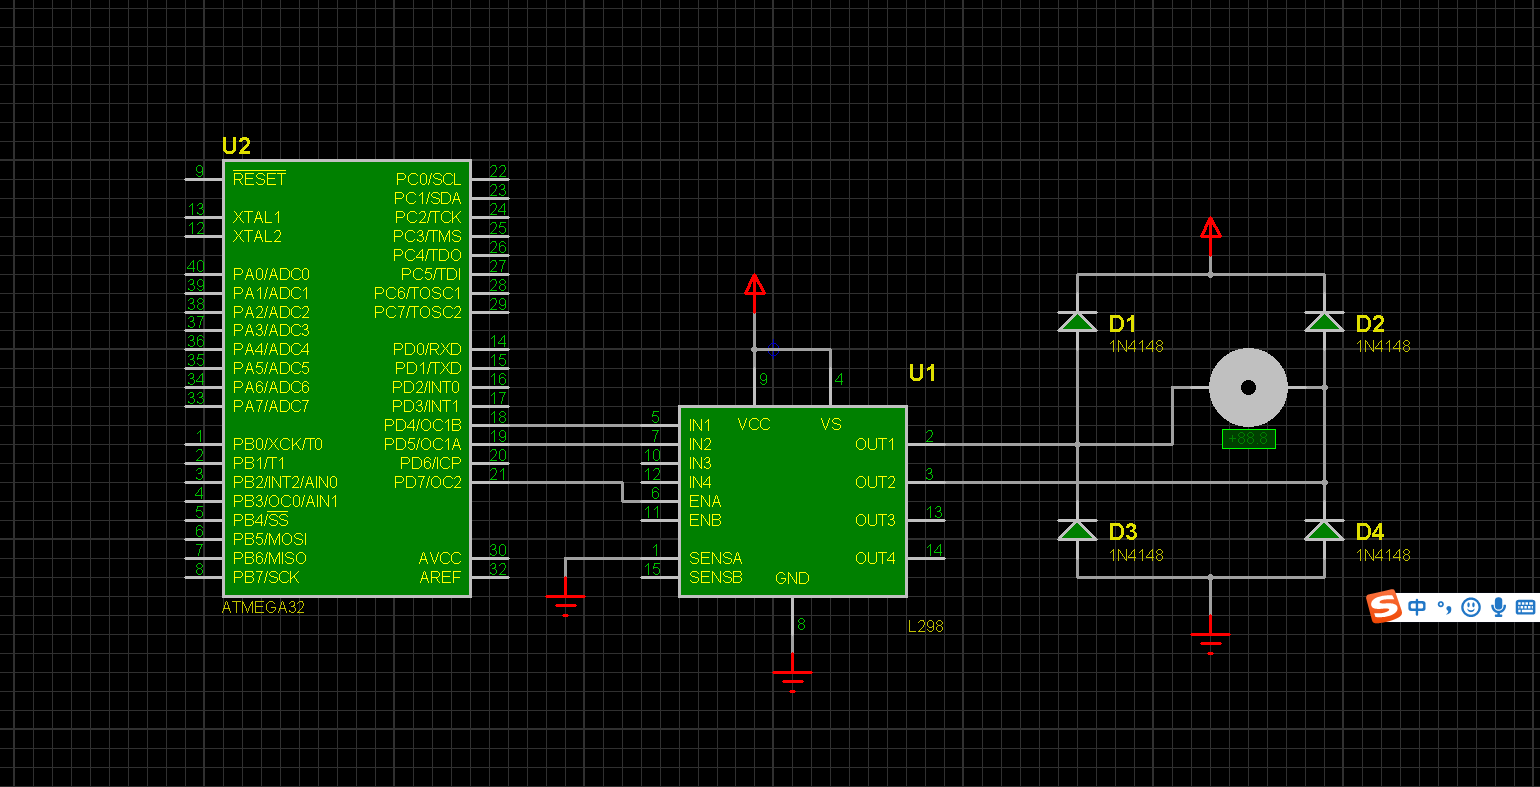Select the D3 diode symbol
This screenshot has height=787, width=1540.
click(1077, 529)
